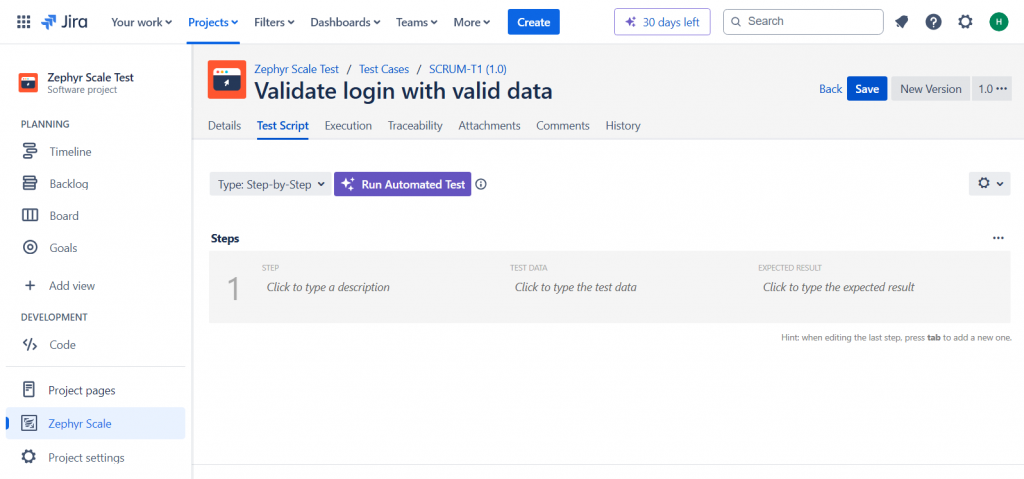Open the help question mark icon
1024x479 pixels.
(x=933, y=21)
